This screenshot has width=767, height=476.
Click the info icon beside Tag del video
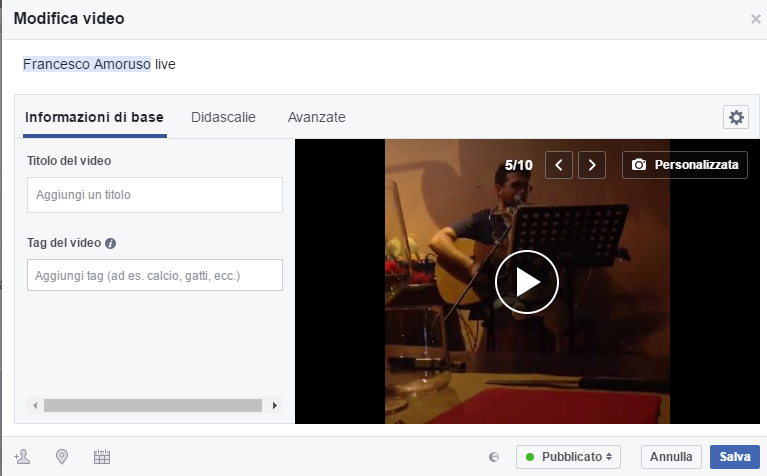111,243
